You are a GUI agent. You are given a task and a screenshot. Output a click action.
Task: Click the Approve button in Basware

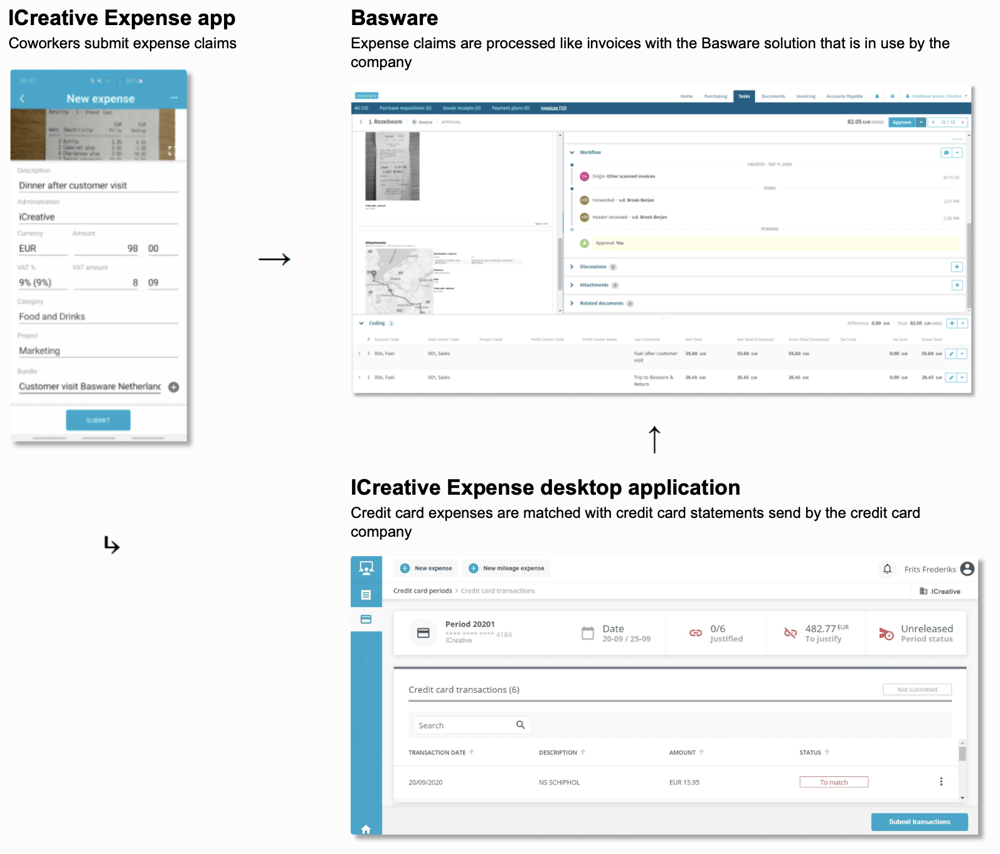coord(902,122)
